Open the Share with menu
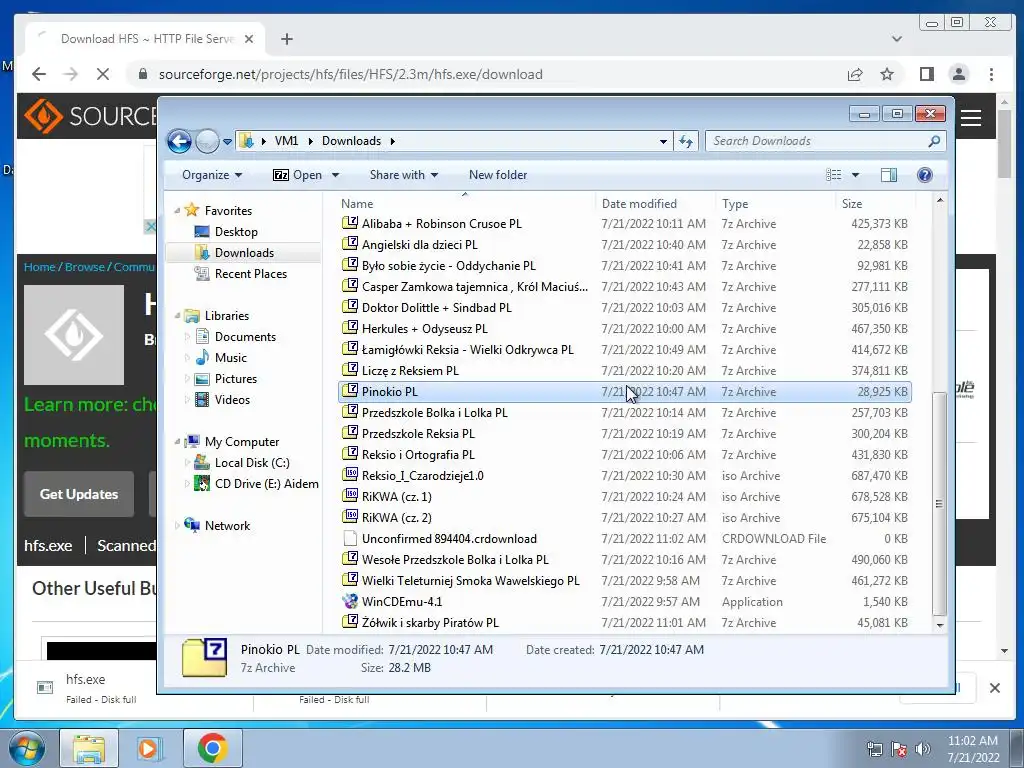 [404, 175]
